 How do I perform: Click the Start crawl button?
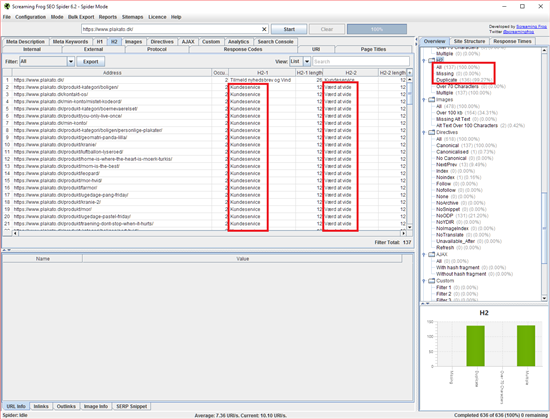[289, 29]
